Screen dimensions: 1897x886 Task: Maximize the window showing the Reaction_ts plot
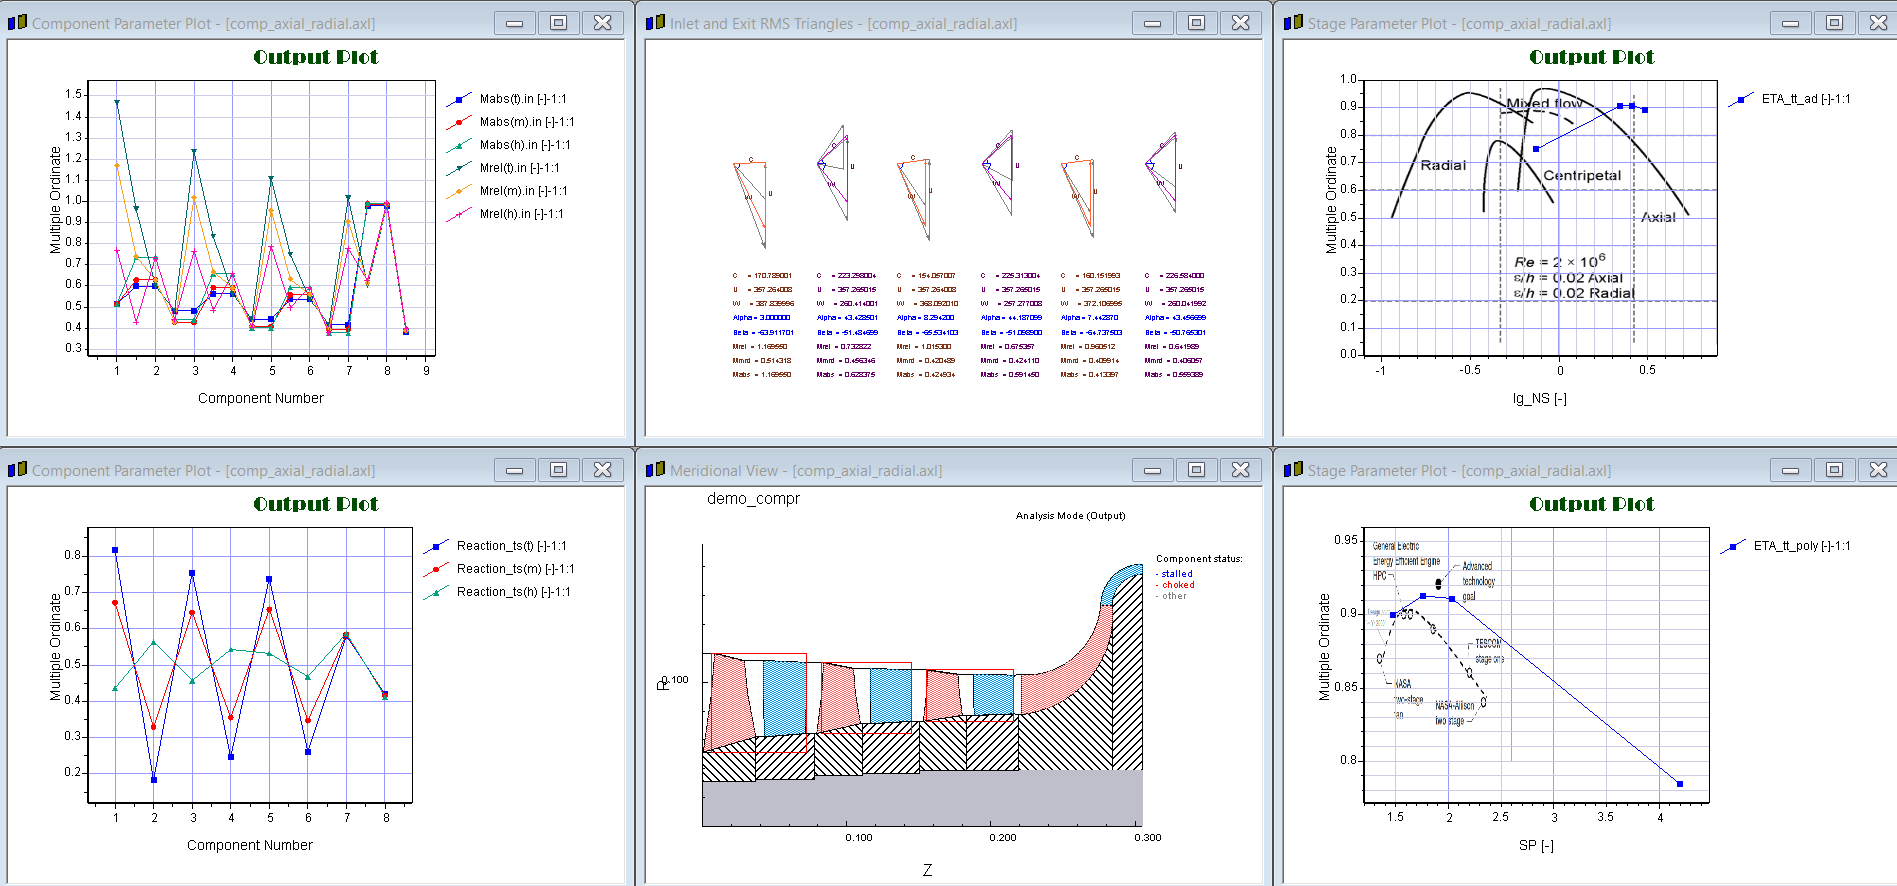[x=558, y=469]
